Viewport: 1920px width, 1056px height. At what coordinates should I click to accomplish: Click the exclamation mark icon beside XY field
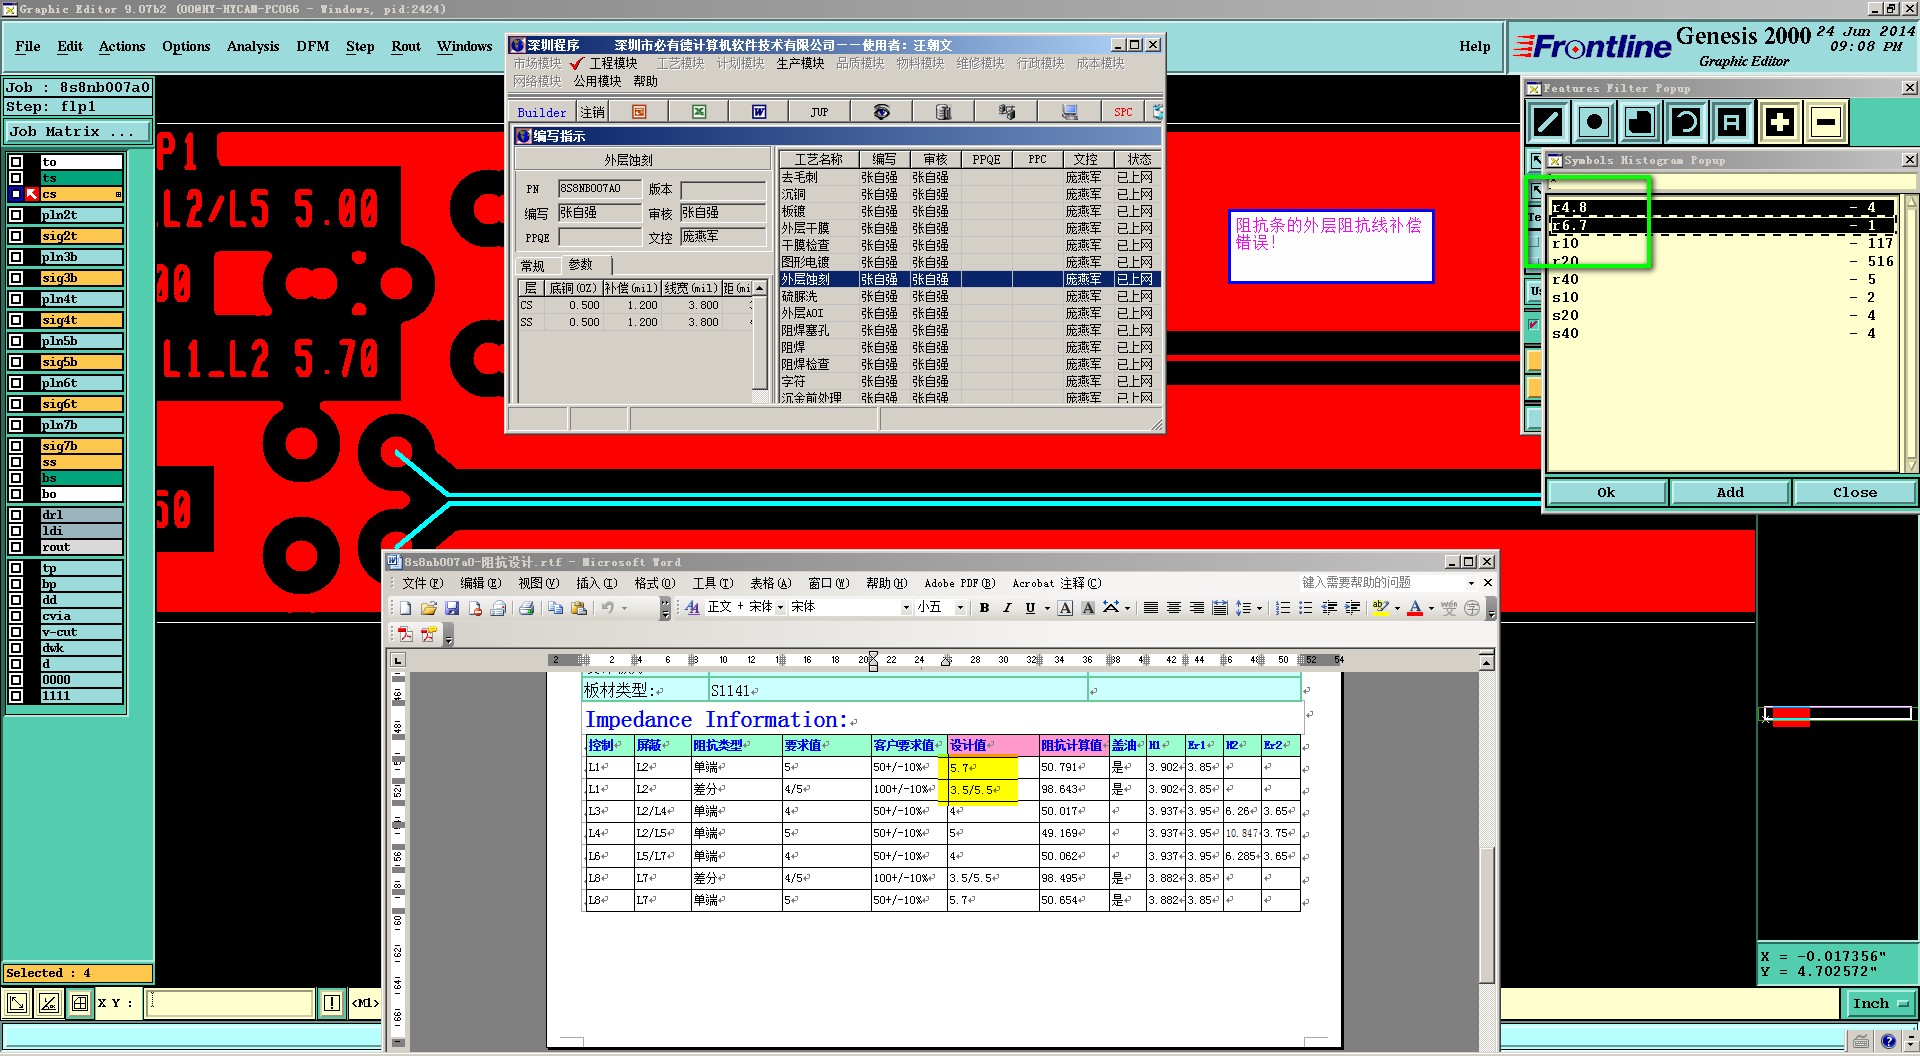(x=332, y=1003)
